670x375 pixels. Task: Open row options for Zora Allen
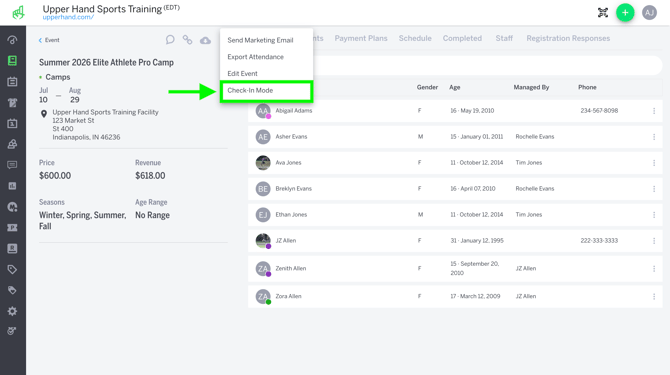coord(654,296)
